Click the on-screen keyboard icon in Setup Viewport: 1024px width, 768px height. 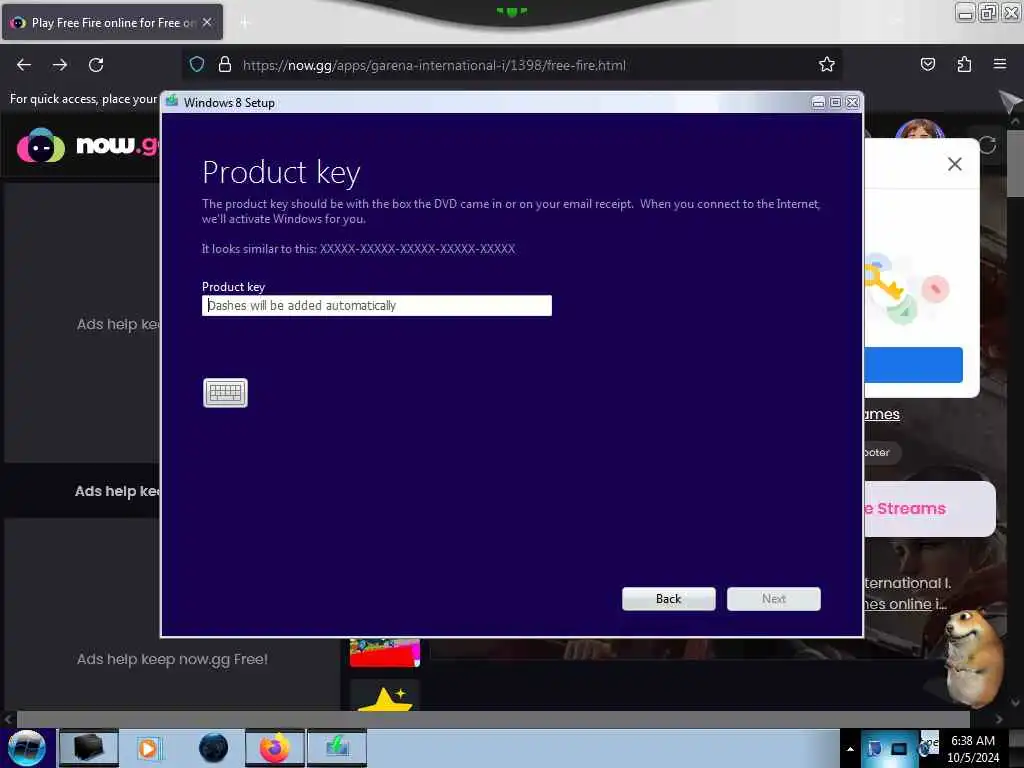[225, 392]
